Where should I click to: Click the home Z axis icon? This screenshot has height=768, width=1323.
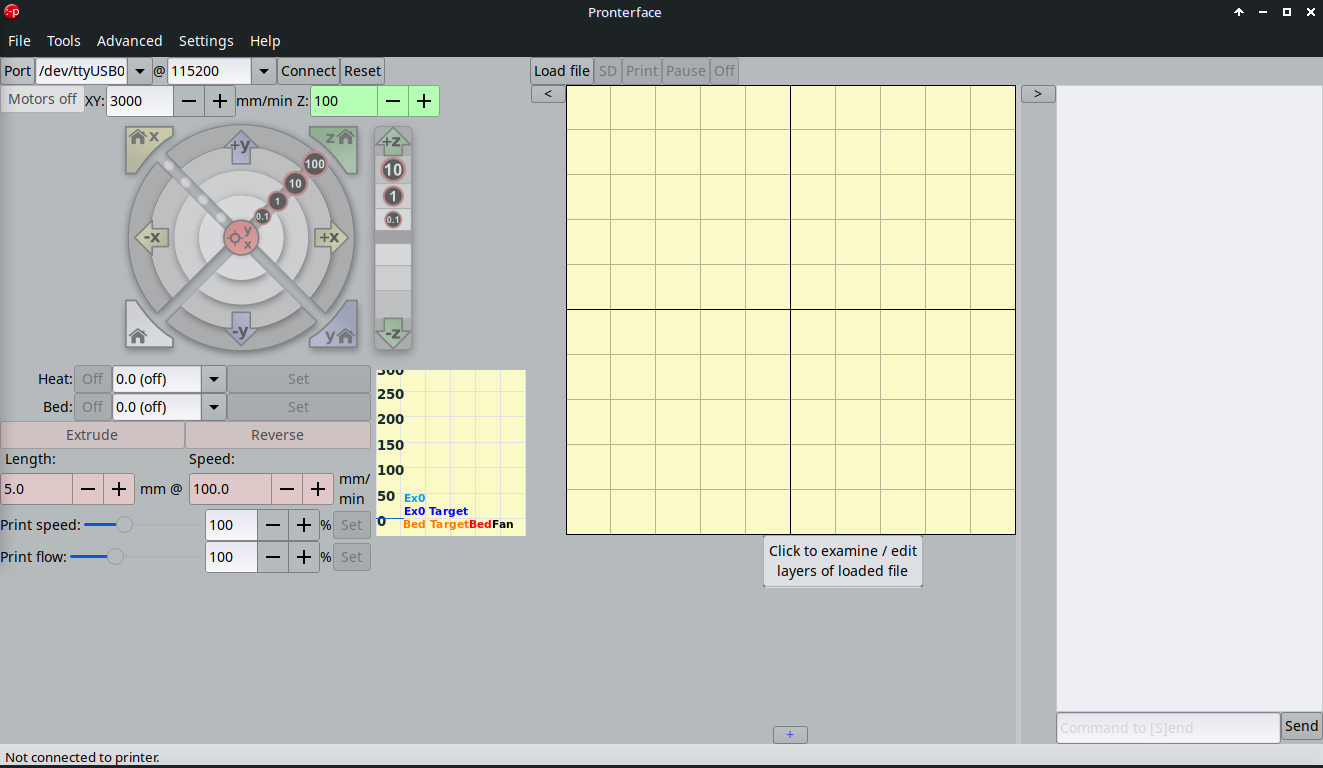pos(338,141)
